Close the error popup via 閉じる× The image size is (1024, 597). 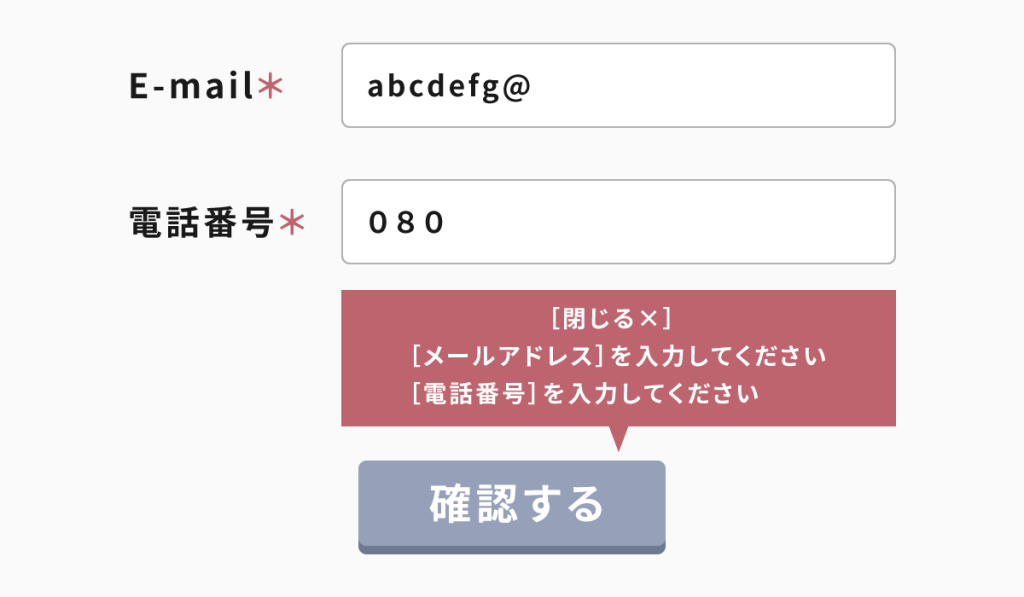(610, 319)
